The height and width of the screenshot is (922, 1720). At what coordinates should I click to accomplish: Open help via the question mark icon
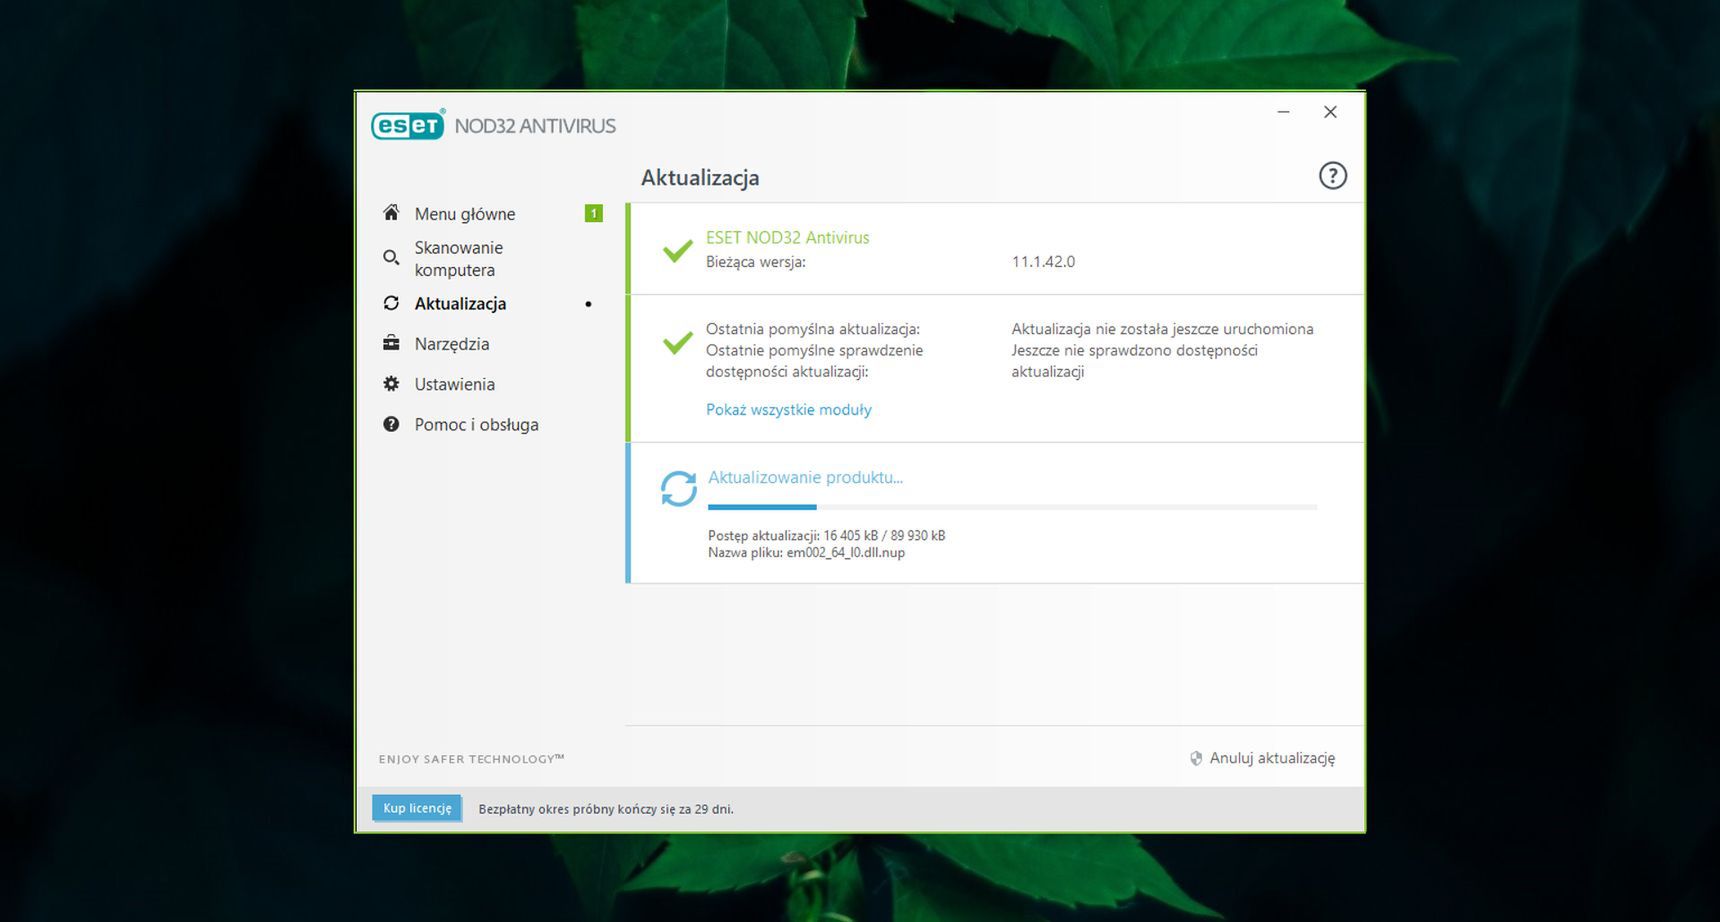[x=1333, y=175]
